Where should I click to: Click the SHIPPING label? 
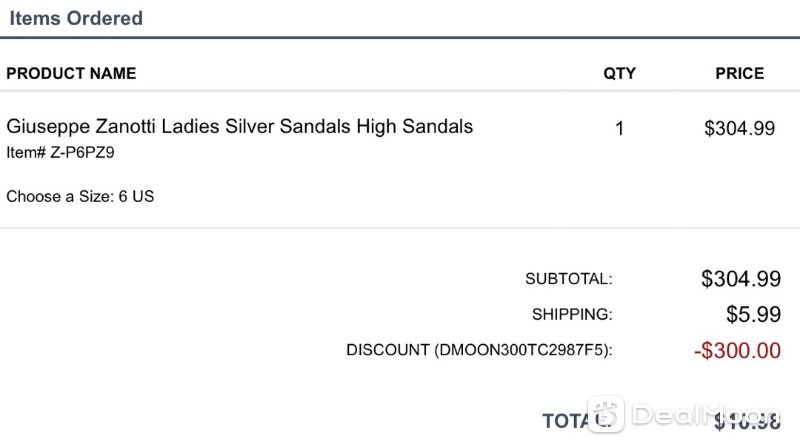pyautogui.click(x=572, y=314)
